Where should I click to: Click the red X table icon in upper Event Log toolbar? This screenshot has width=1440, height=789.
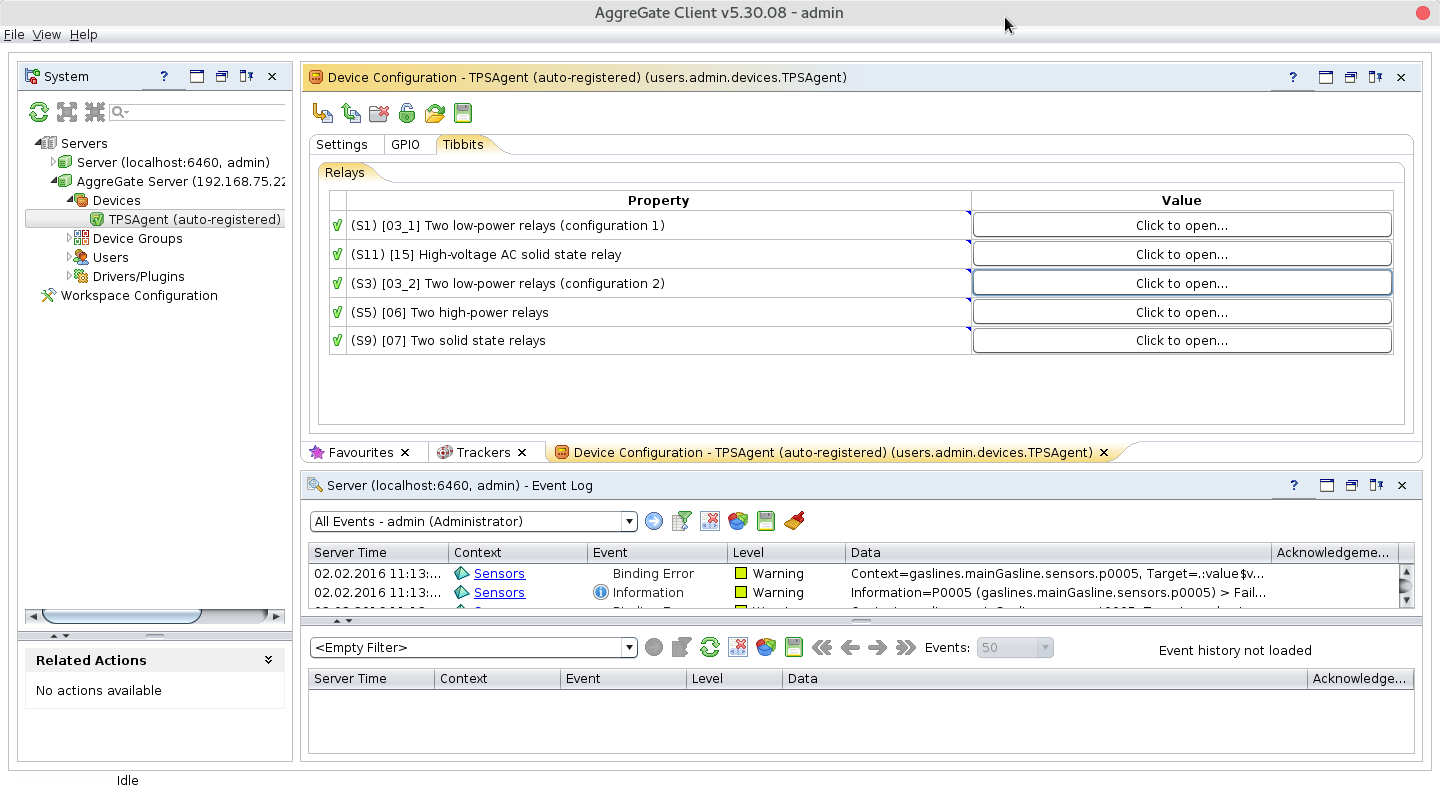[710, 521]
